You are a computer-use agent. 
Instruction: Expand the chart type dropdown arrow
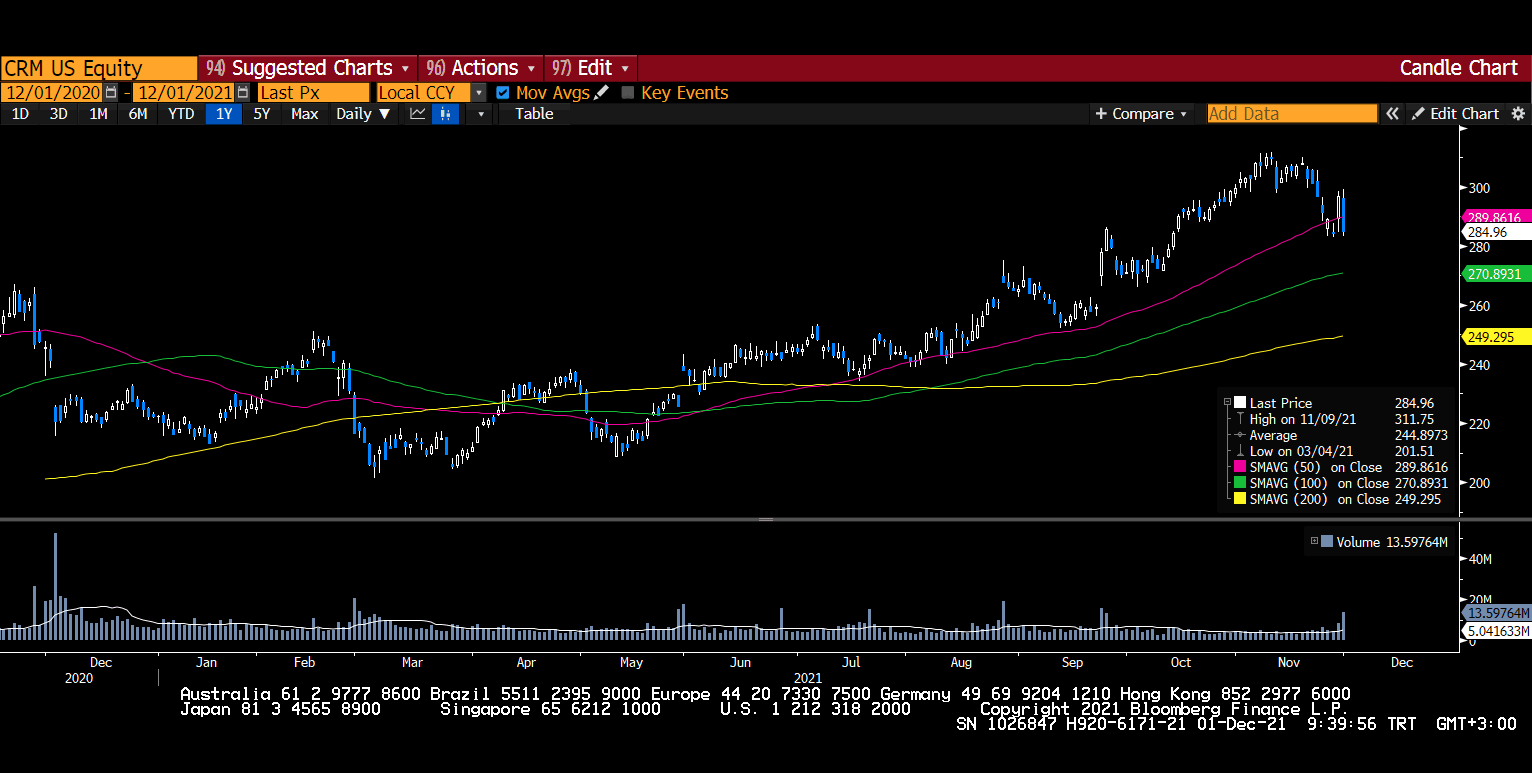[481, 114]
